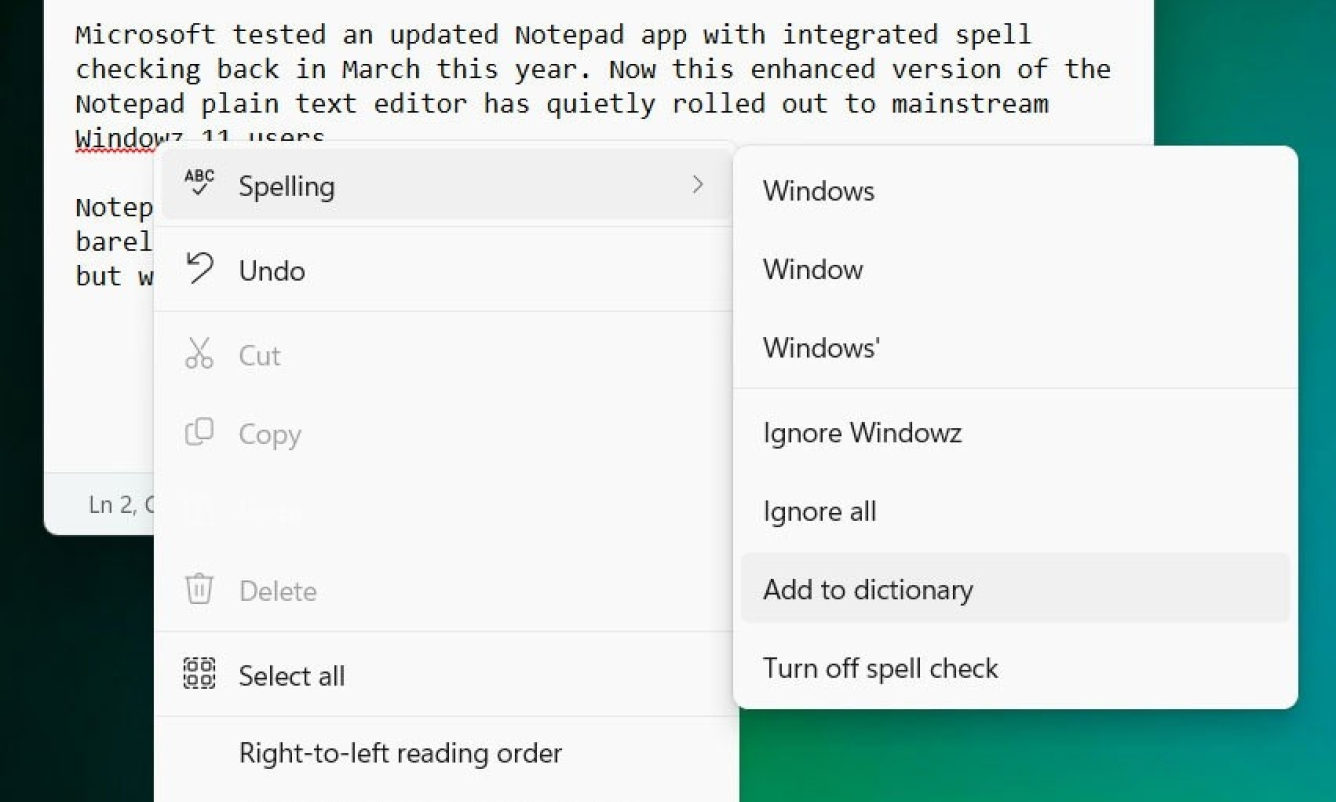1336x802 pixels.
Task: Click the Copy pages icon
Action: pyautogui.click(x=199, y=432)
